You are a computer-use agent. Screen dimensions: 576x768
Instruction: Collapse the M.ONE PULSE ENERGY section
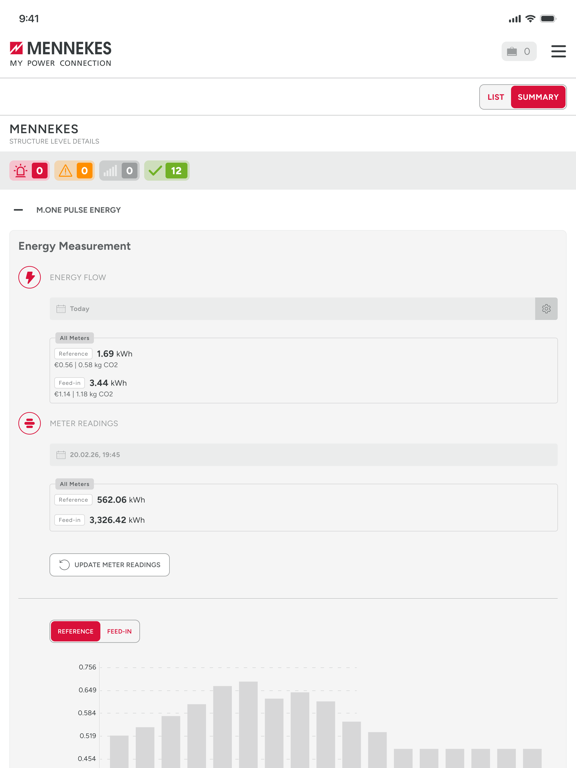click(x=19, y=210)
